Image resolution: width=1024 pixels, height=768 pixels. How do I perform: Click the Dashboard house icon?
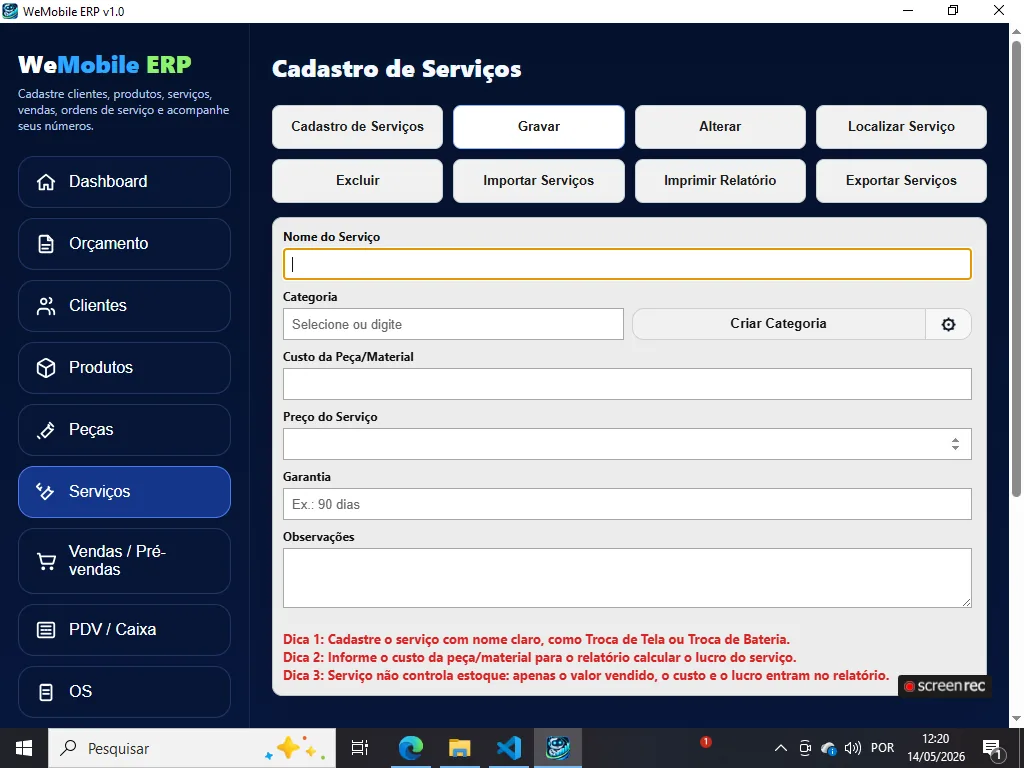(46, 182)
